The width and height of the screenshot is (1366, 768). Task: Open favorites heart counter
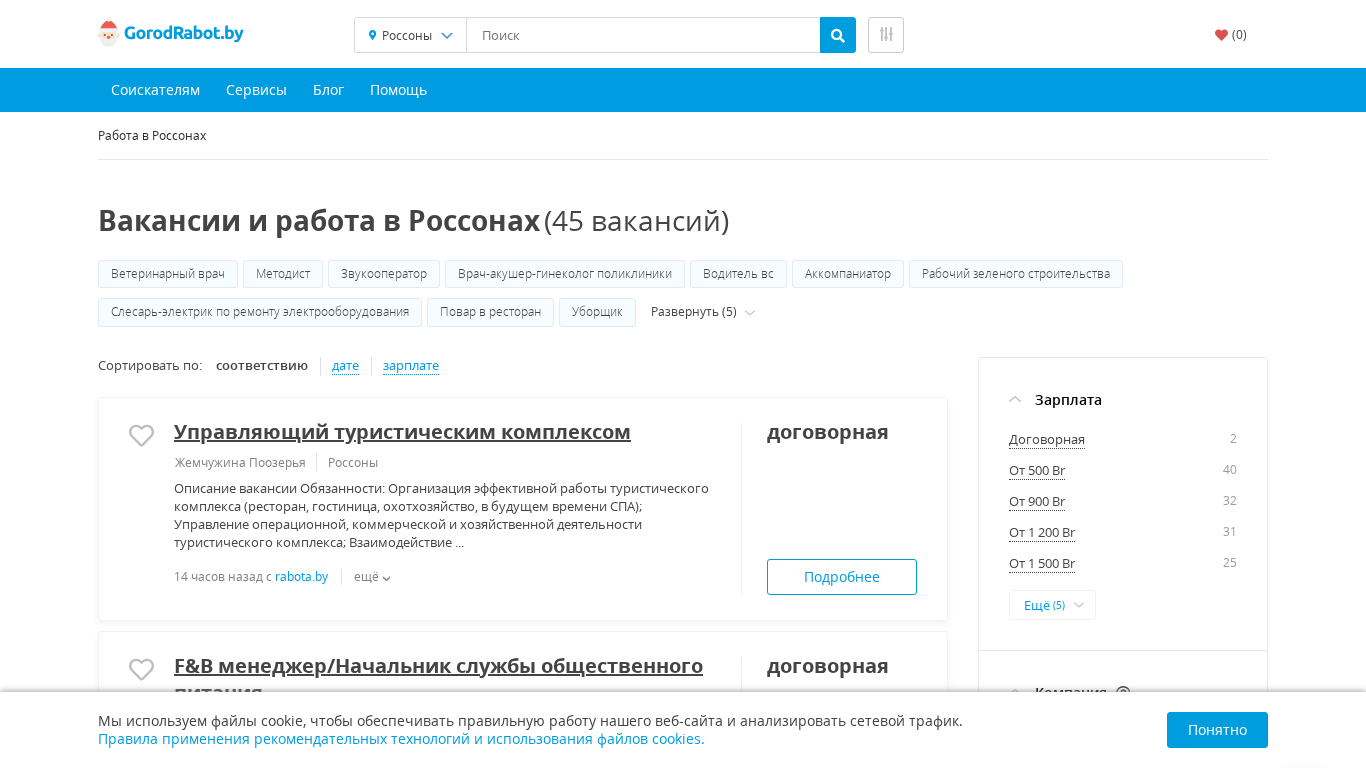coord(1231,35)
